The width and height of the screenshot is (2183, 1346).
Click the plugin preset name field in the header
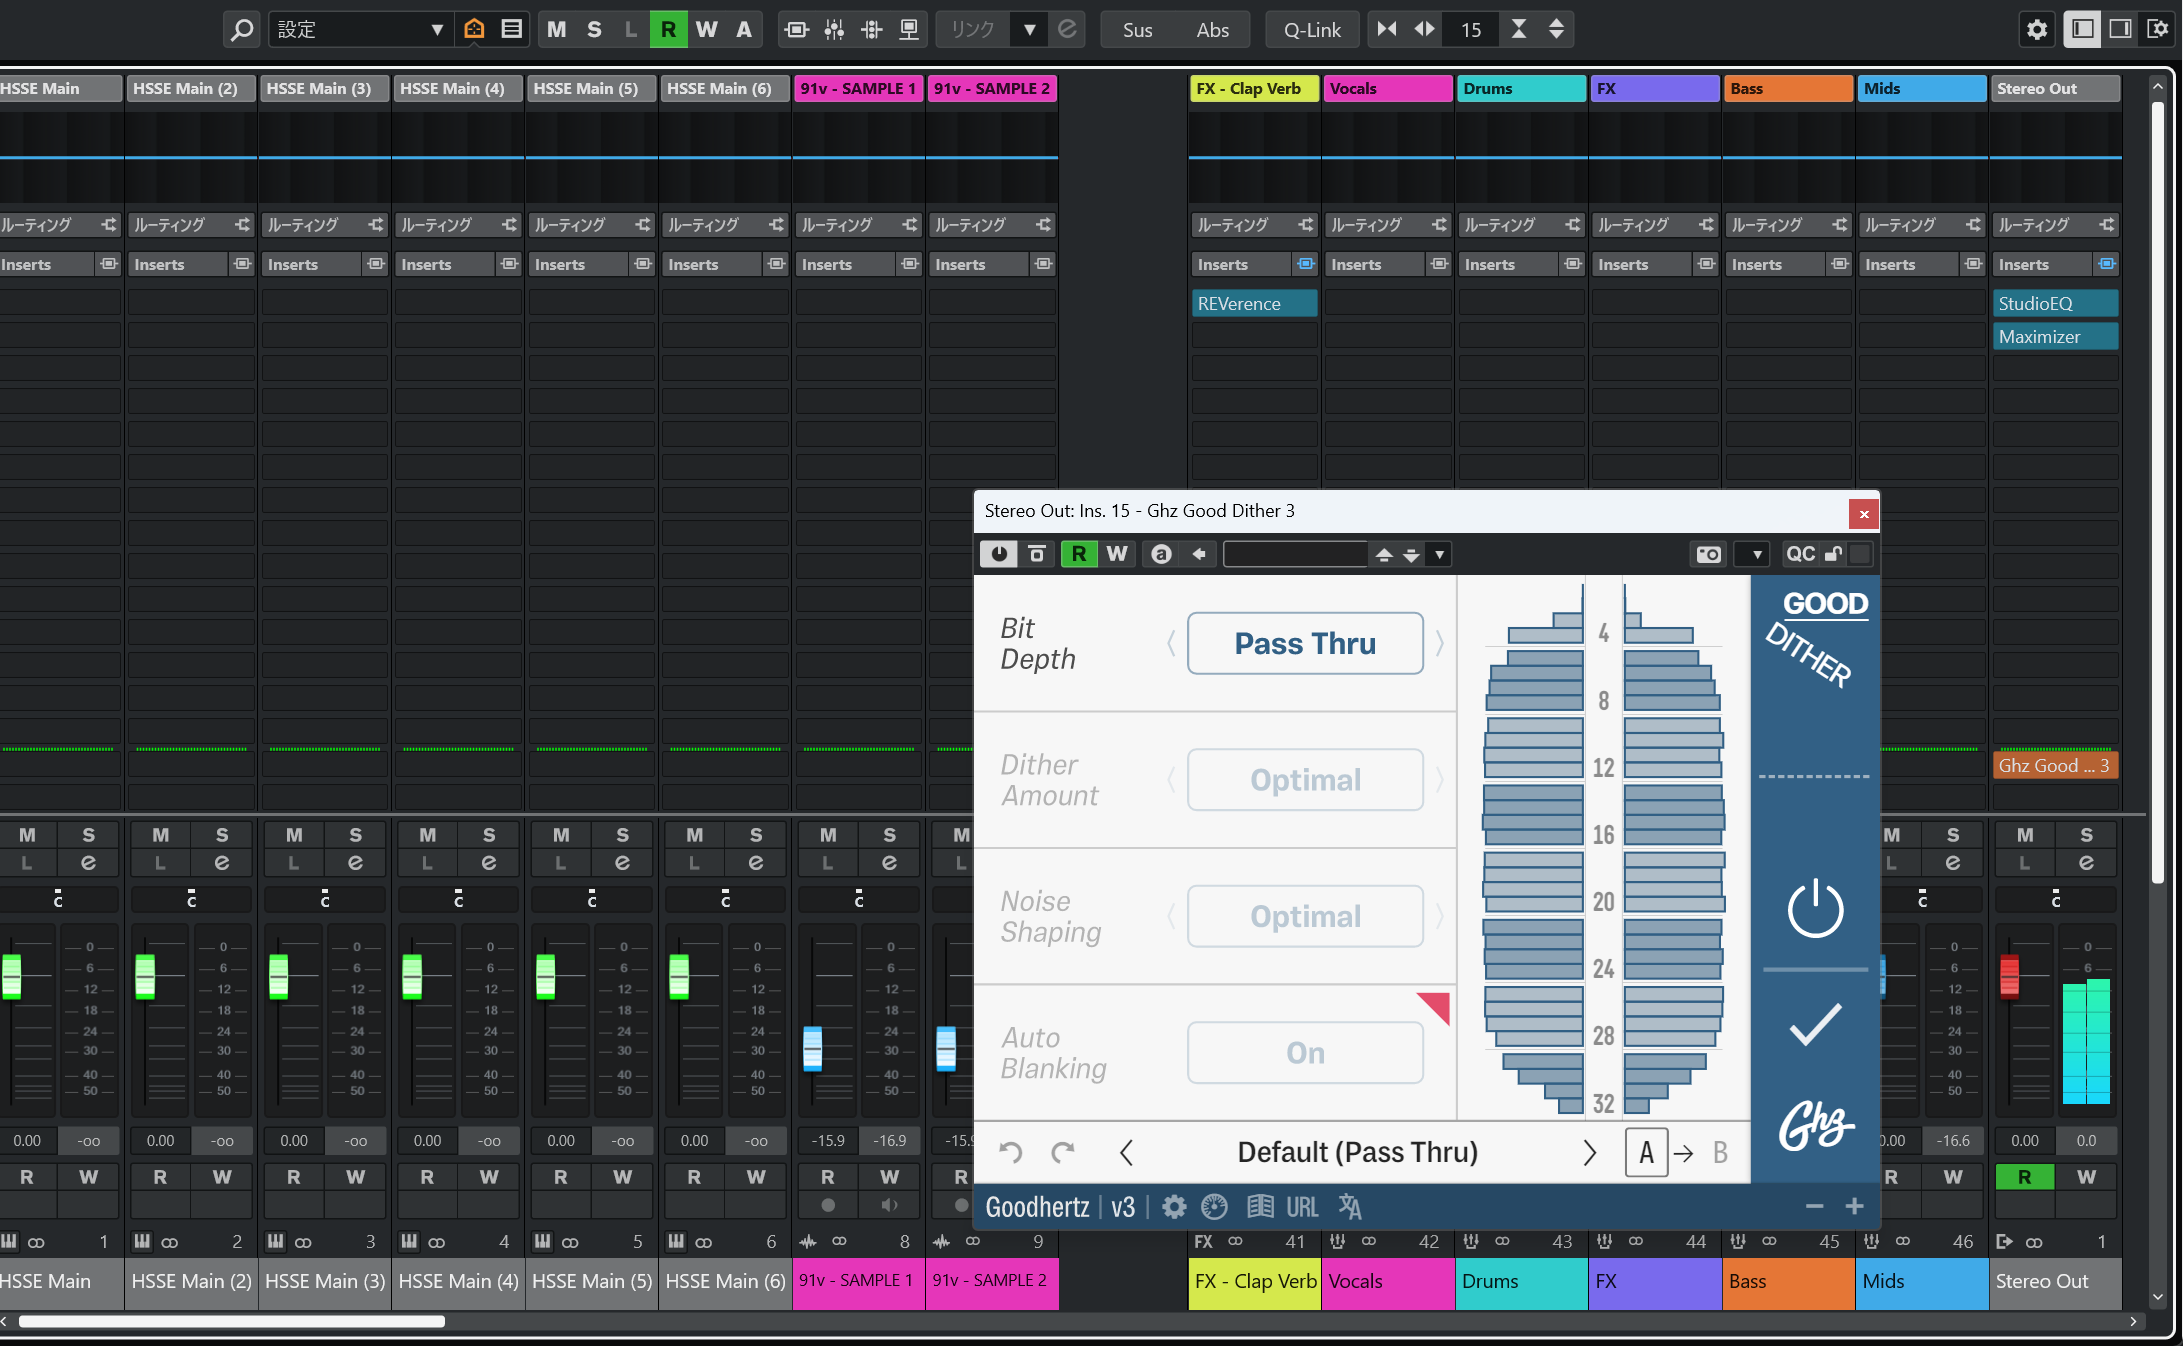tap(1295, 554)
